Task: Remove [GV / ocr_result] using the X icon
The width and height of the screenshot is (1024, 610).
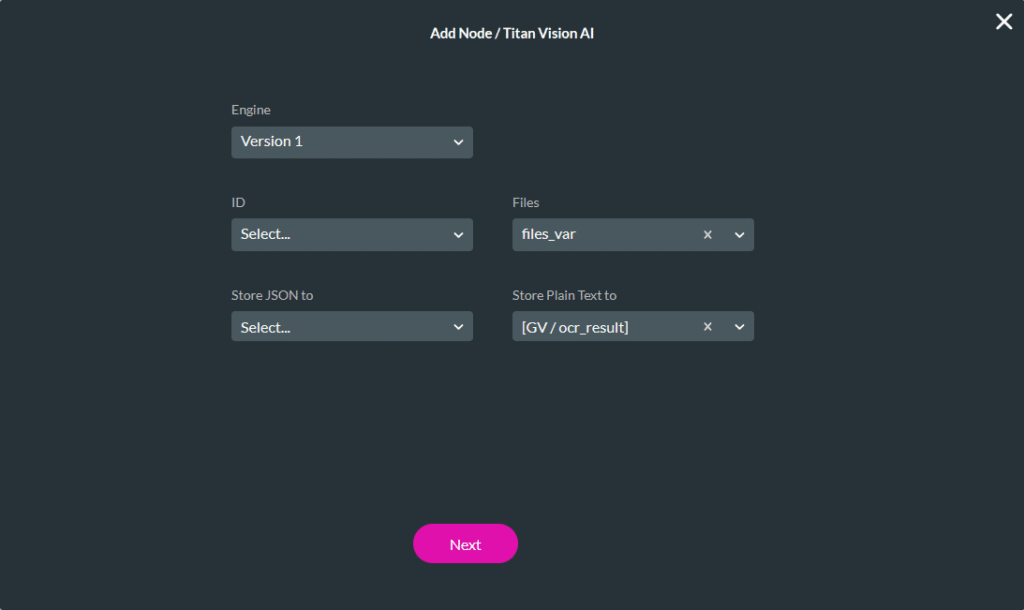Action: click(707, 326)
